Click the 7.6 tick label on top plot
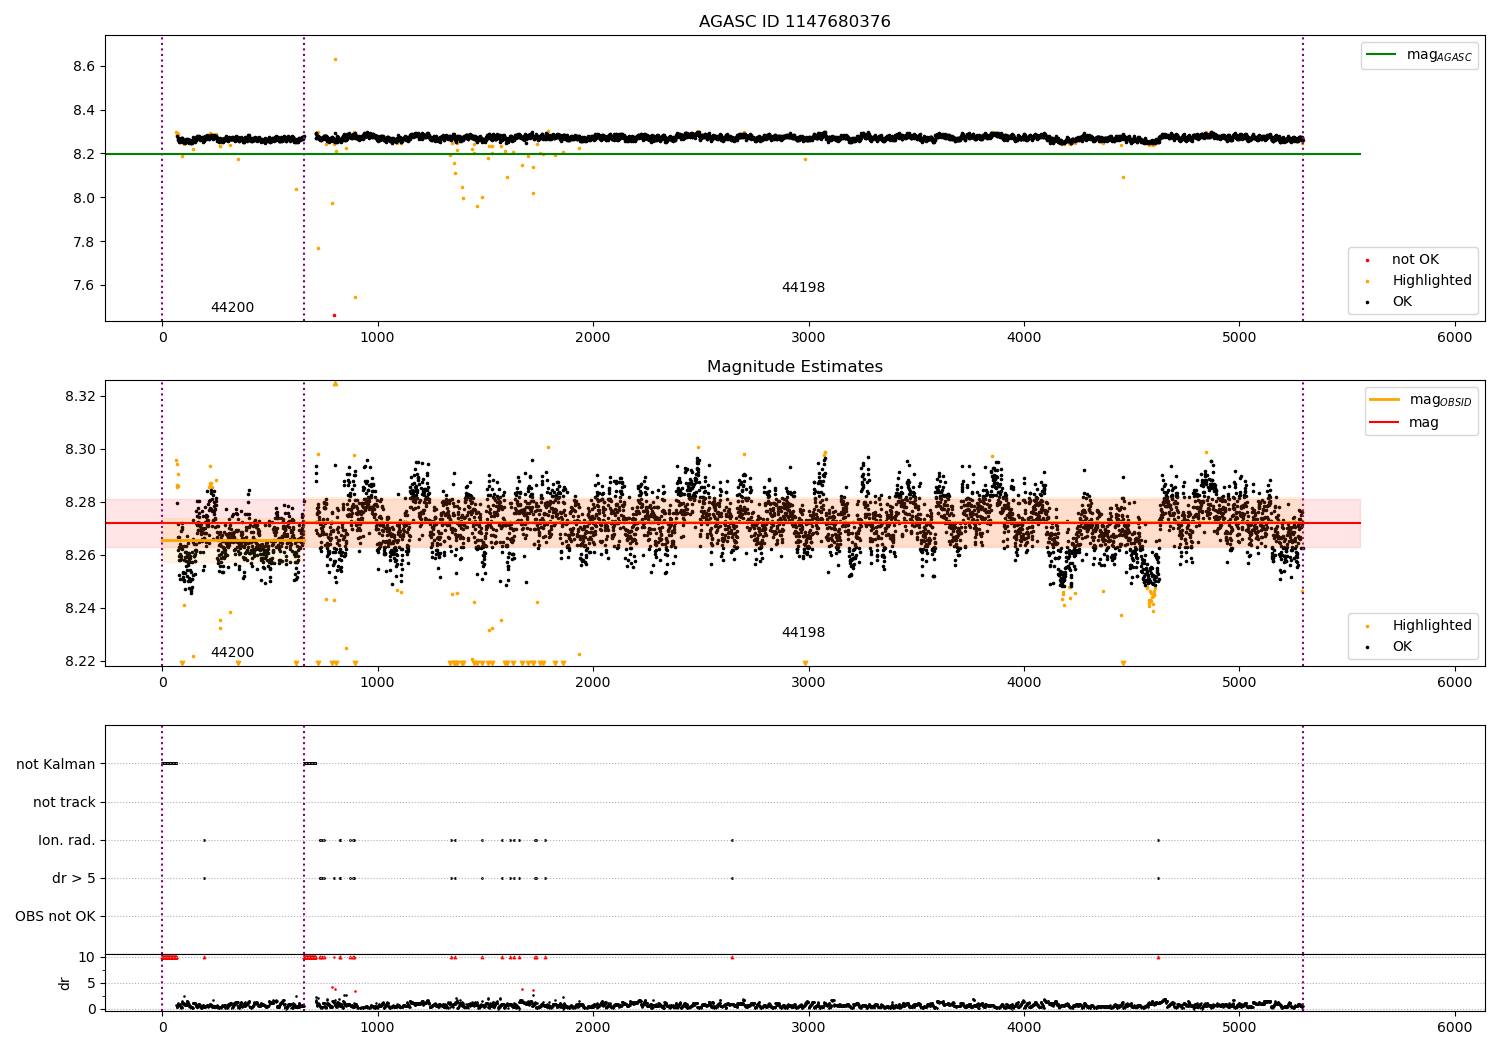 (83, 286)
